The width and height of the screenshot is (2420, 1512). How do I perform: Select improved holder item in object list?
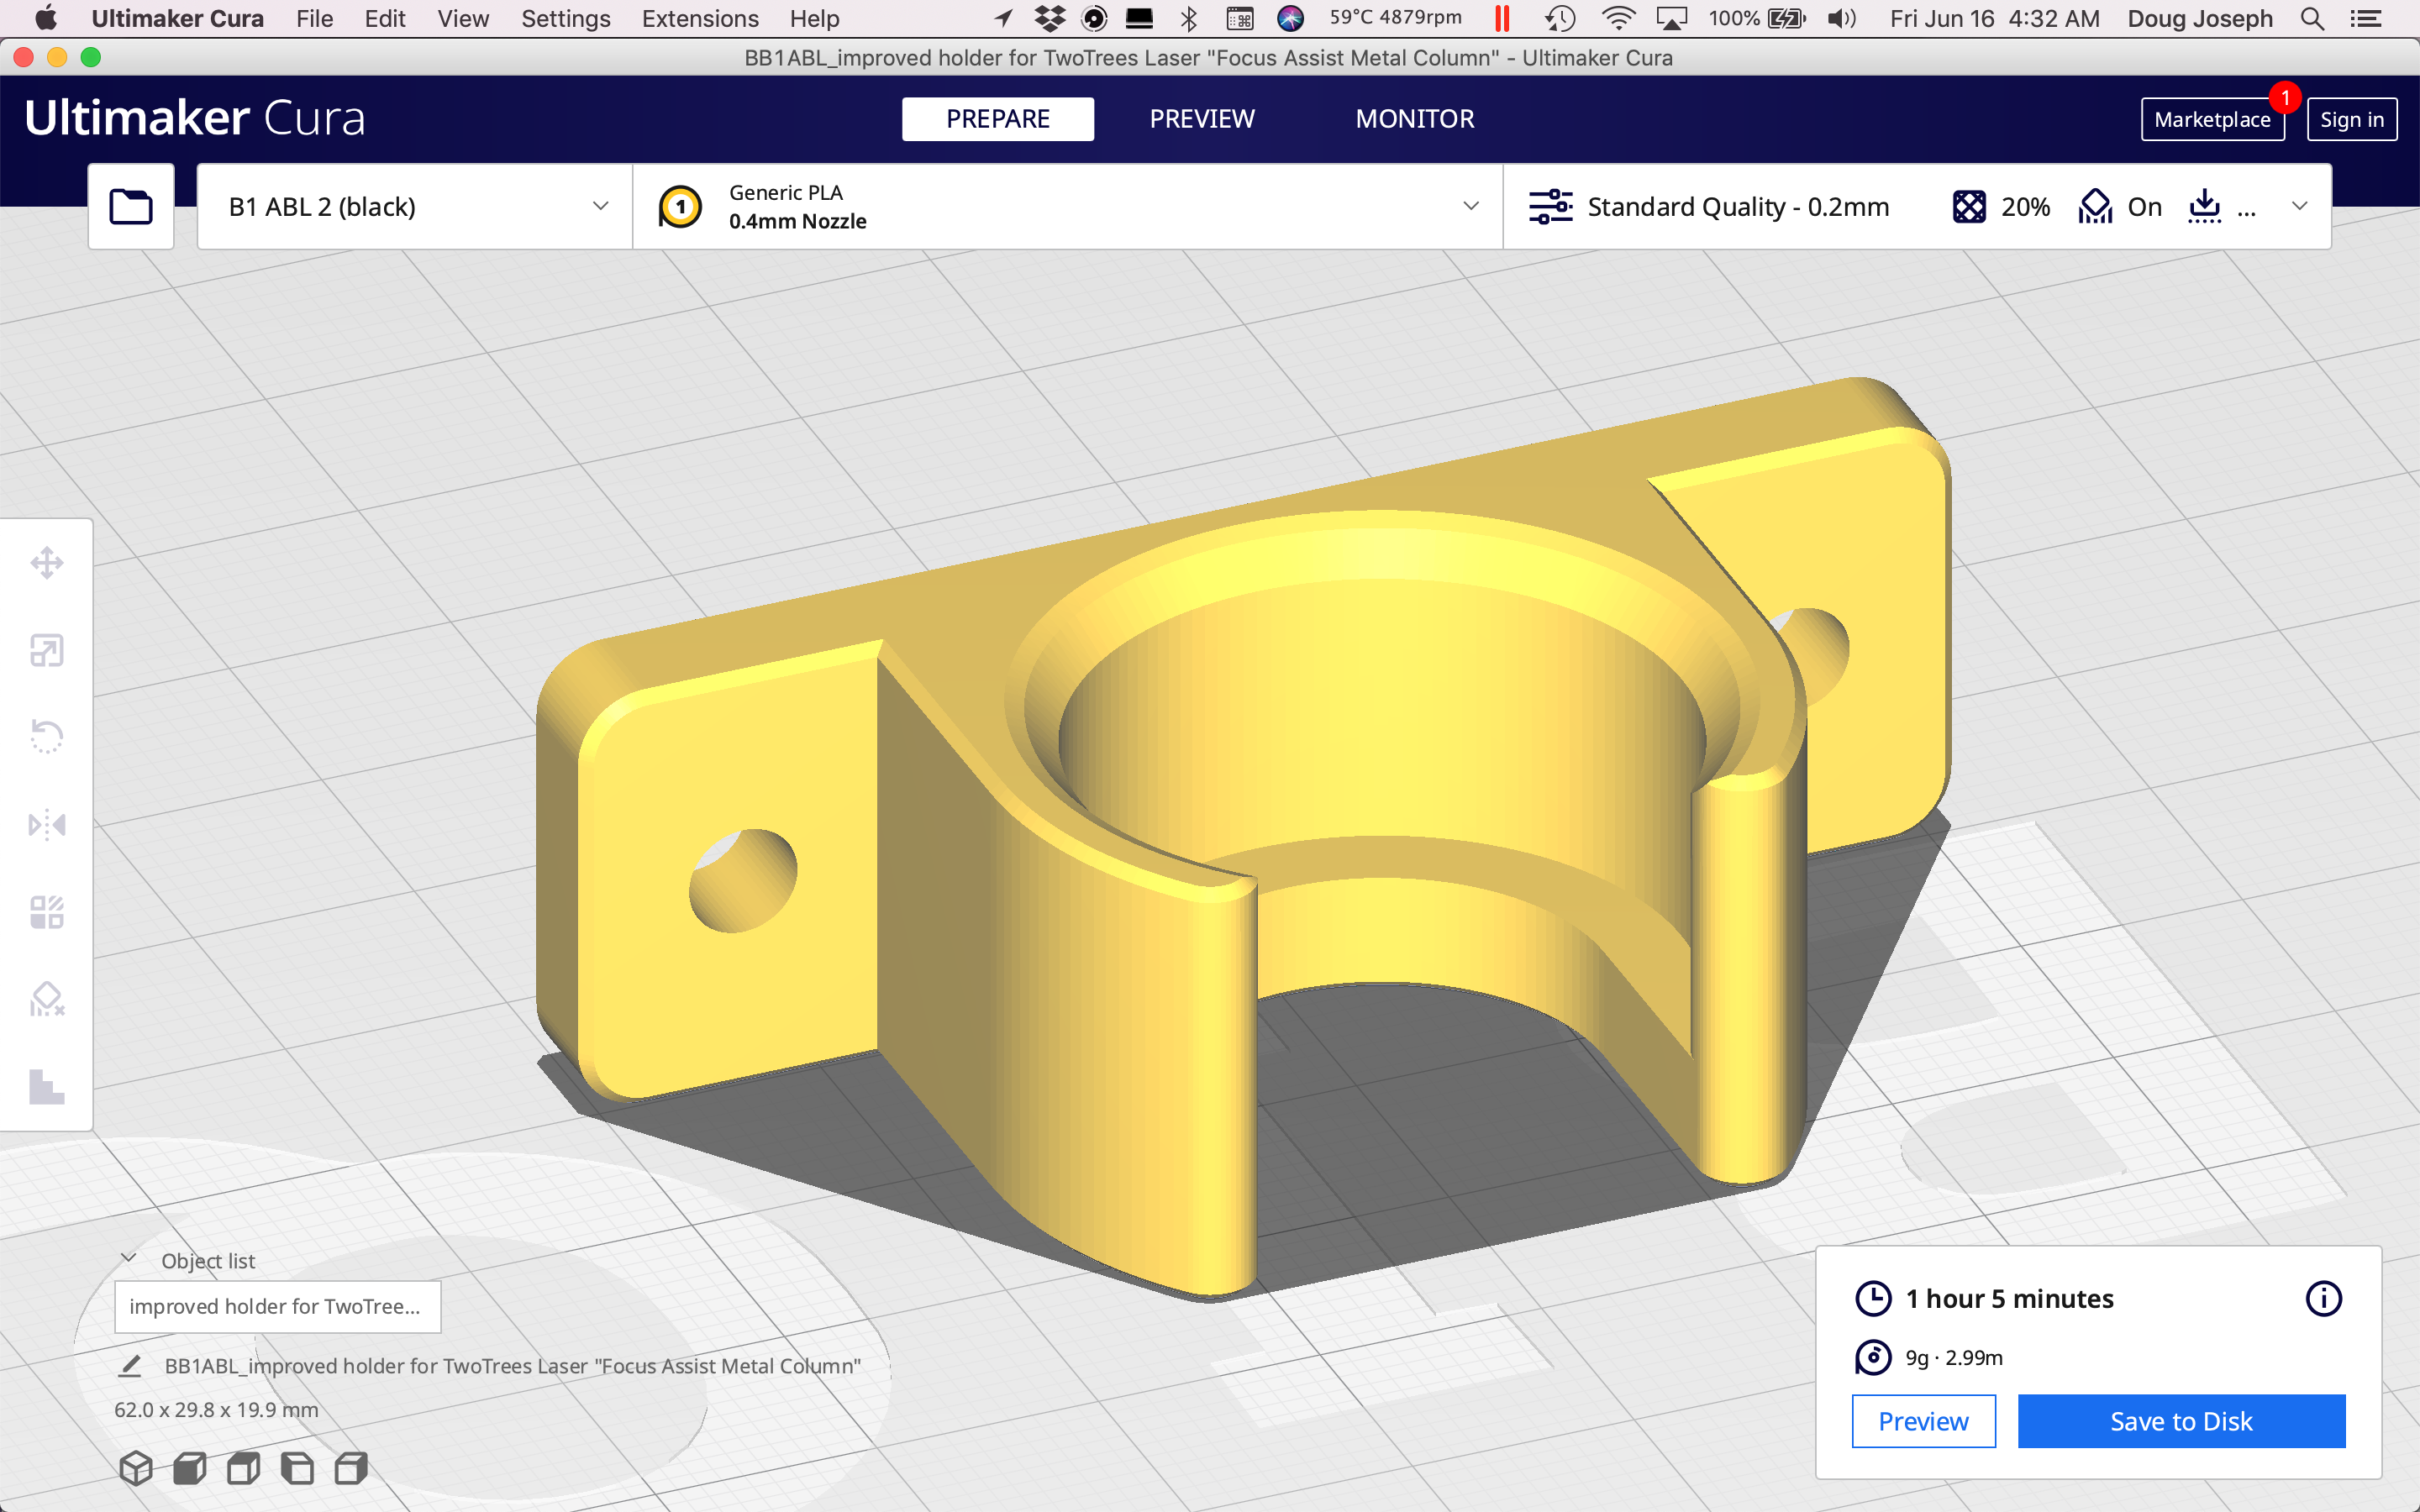277,1306
